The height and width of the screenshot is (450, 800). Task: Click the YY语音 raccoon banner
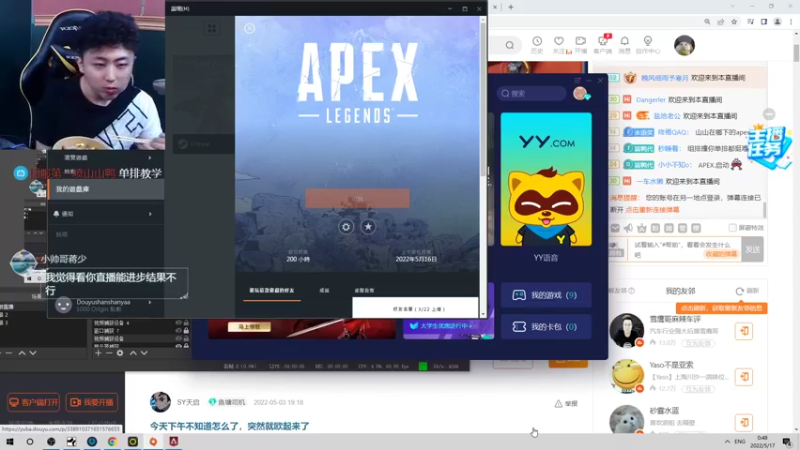pyautogui.click(x=546, y=180)
